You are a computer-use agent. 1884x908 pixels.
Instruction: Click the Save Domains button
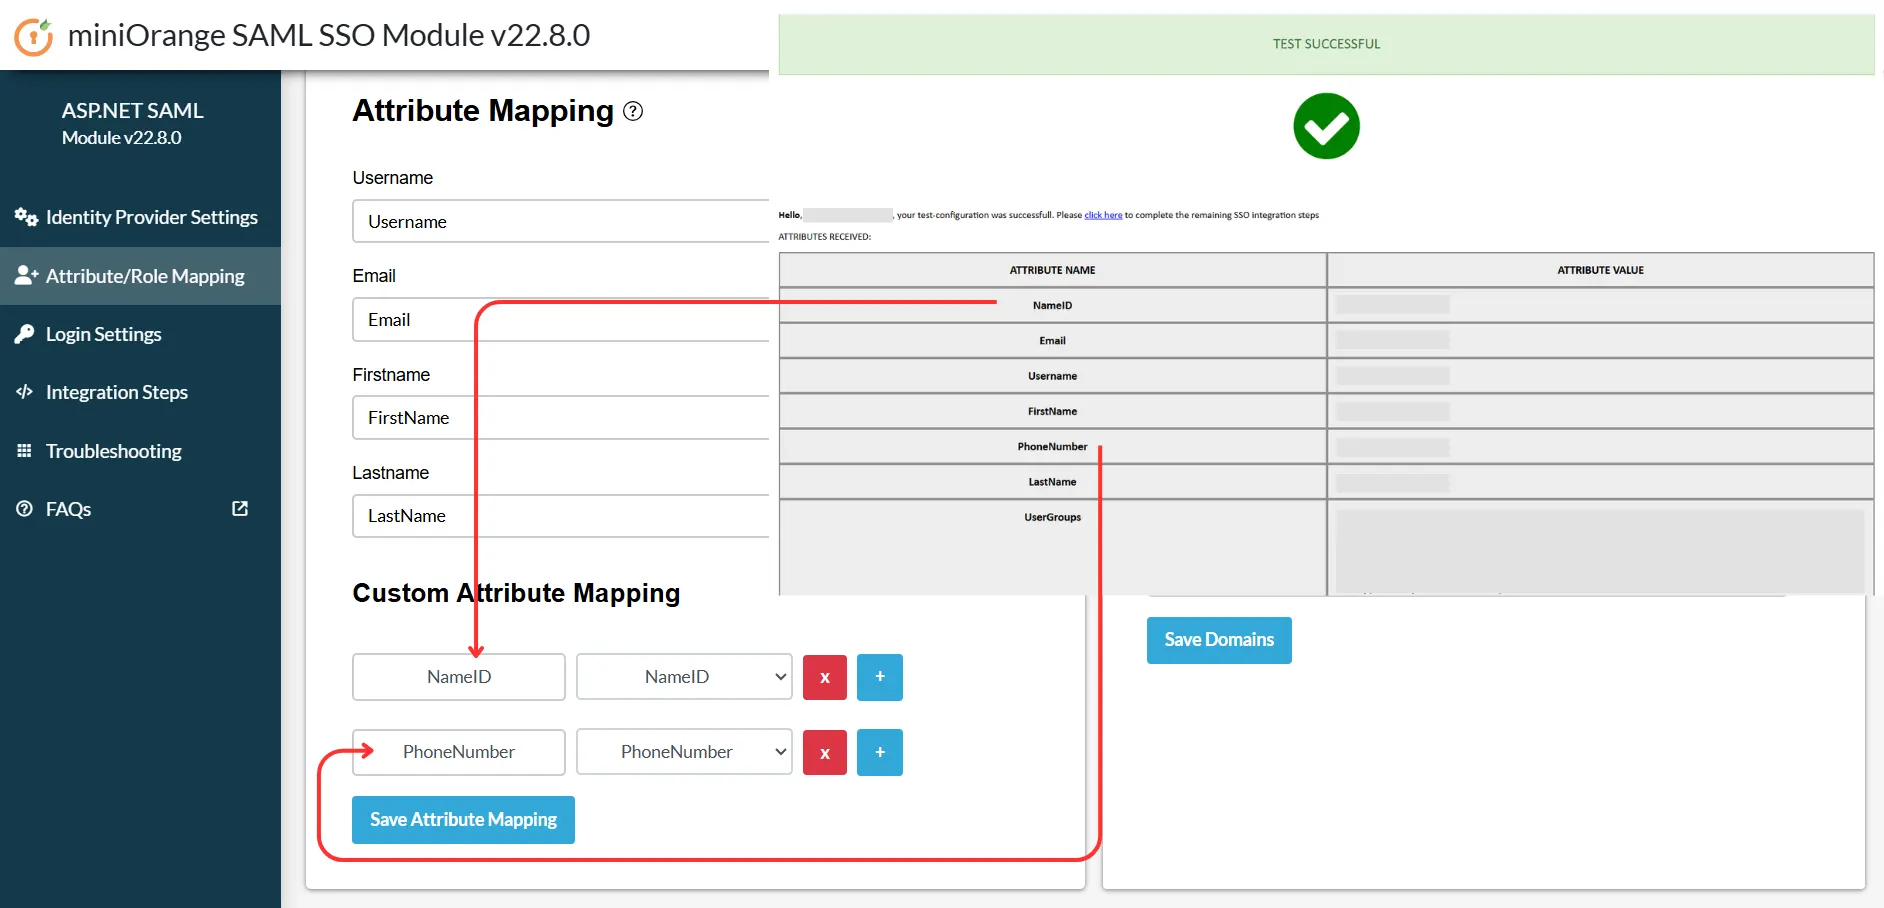coord(1219,640)
